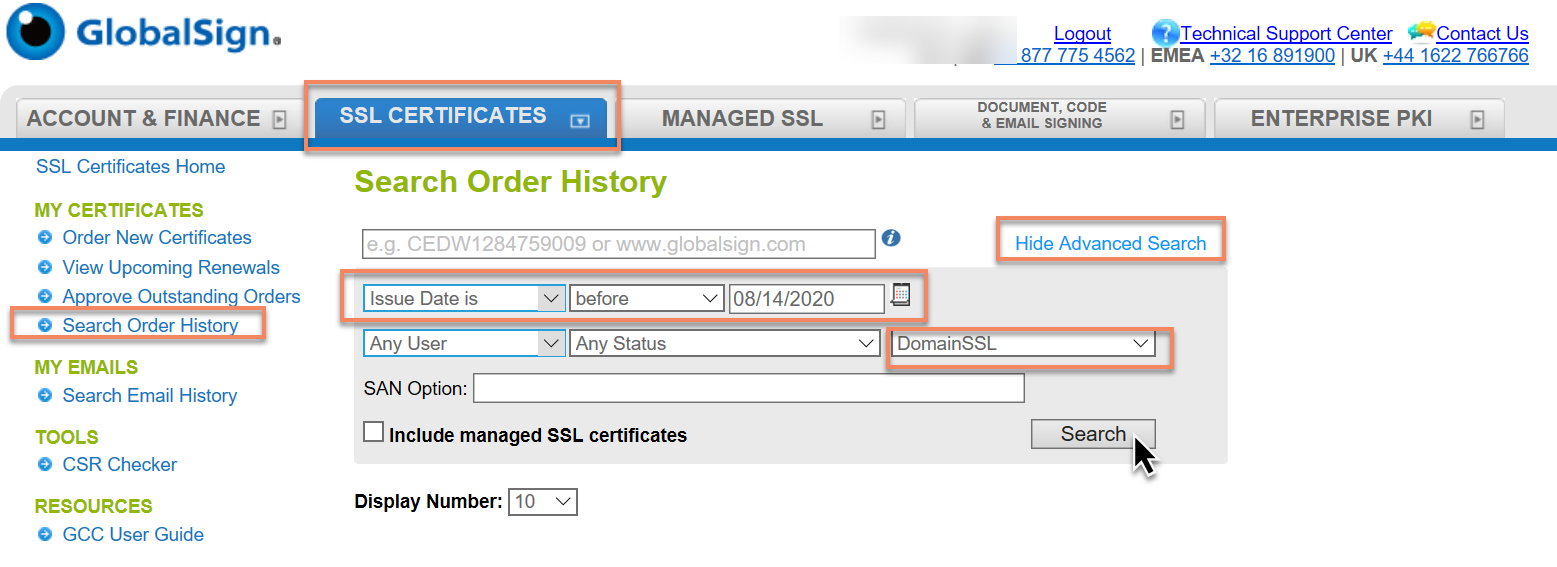Image resolution: width=1557 pixels, height=567 pixels.
Task: Change the Display Number dropdown
Action: [x=543, y=501]
